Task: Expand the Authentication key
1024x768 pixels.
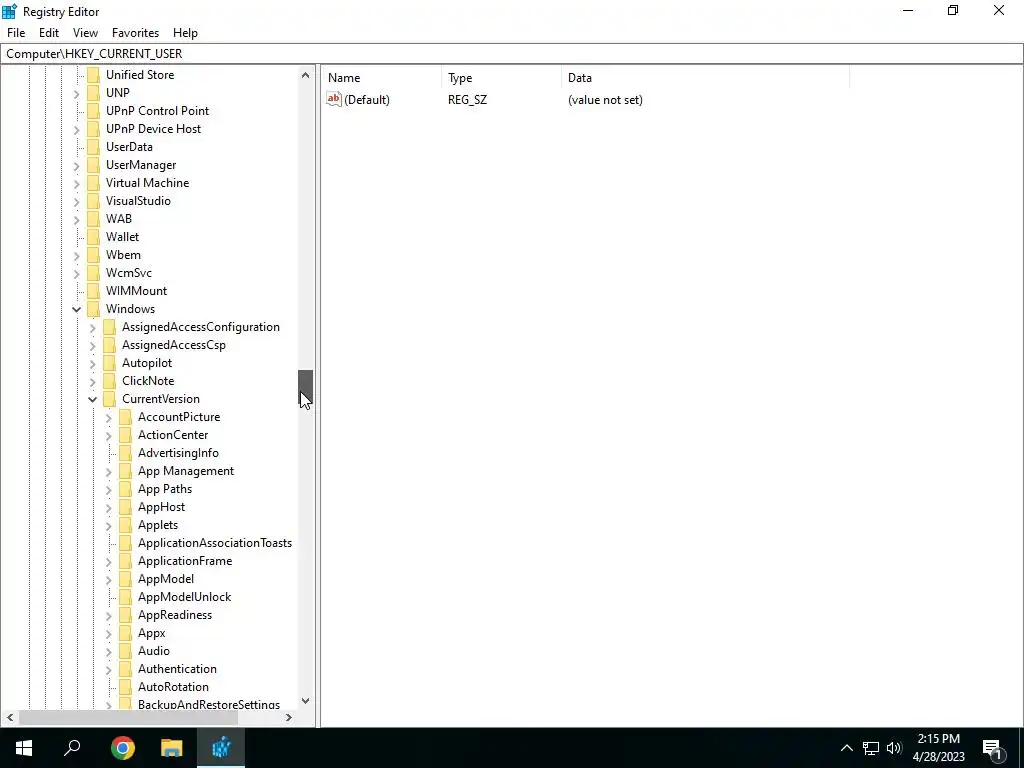Action: click(x=108, y=669)
